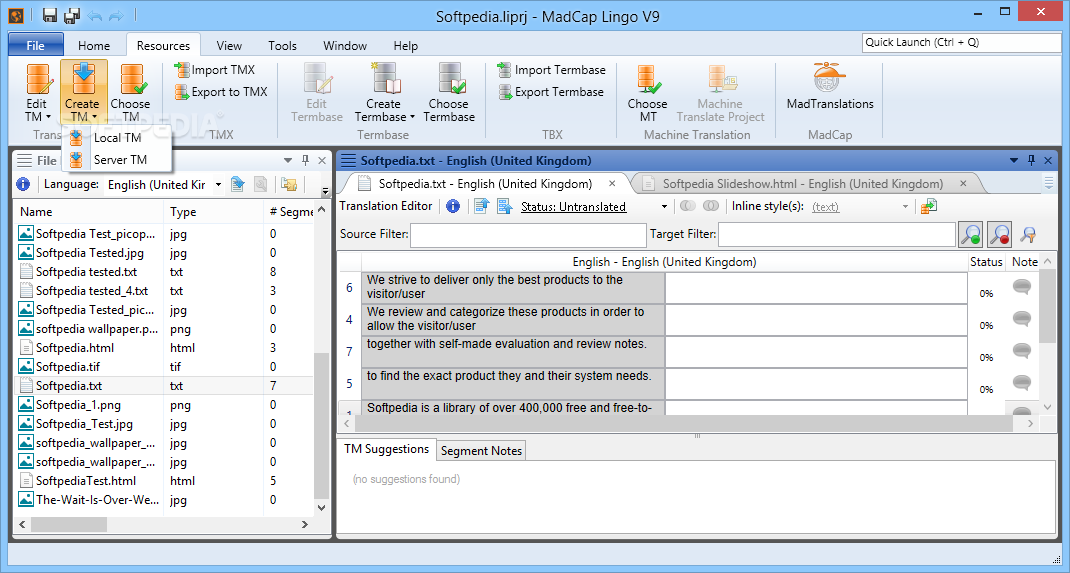Switch to the Tools ribbon tab
The height and width of the screenshot is (573, 1070).
point(282,46)
